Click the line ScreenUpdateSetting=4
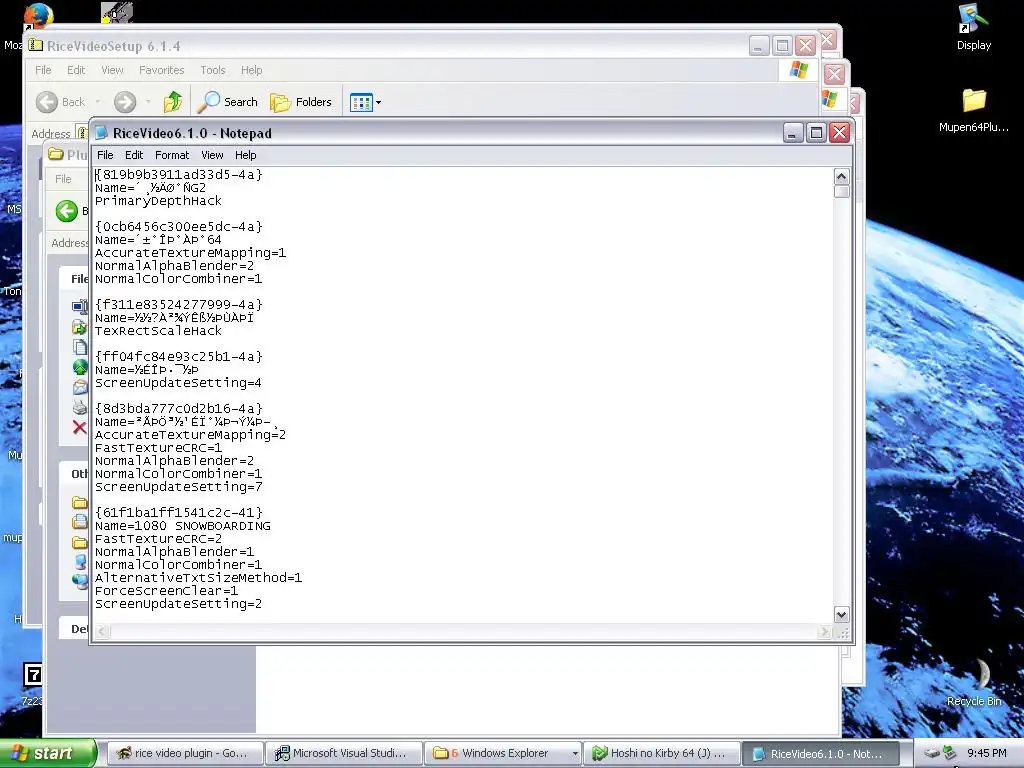 (178, 383)
